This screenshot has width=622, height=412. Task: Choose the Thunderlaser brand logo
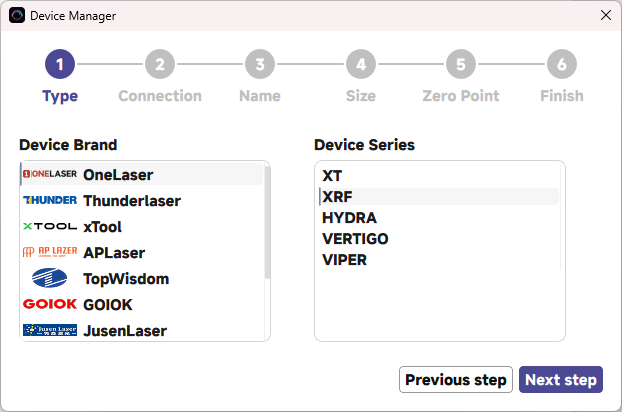coord(50,200)
